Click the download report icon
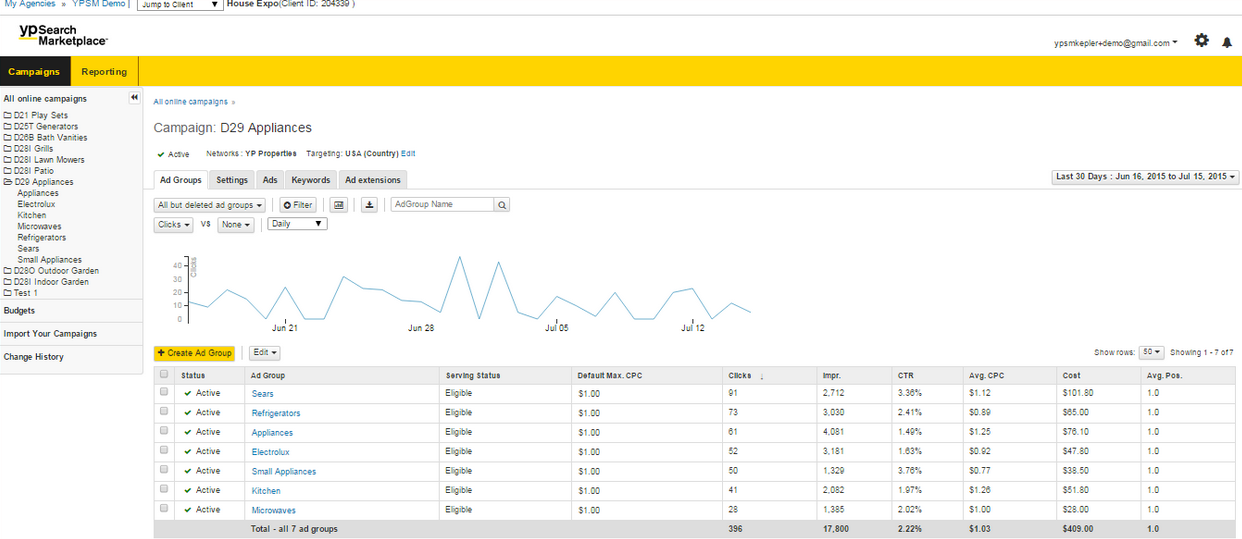Screen dimensions: 1242x539 point(369,205)
